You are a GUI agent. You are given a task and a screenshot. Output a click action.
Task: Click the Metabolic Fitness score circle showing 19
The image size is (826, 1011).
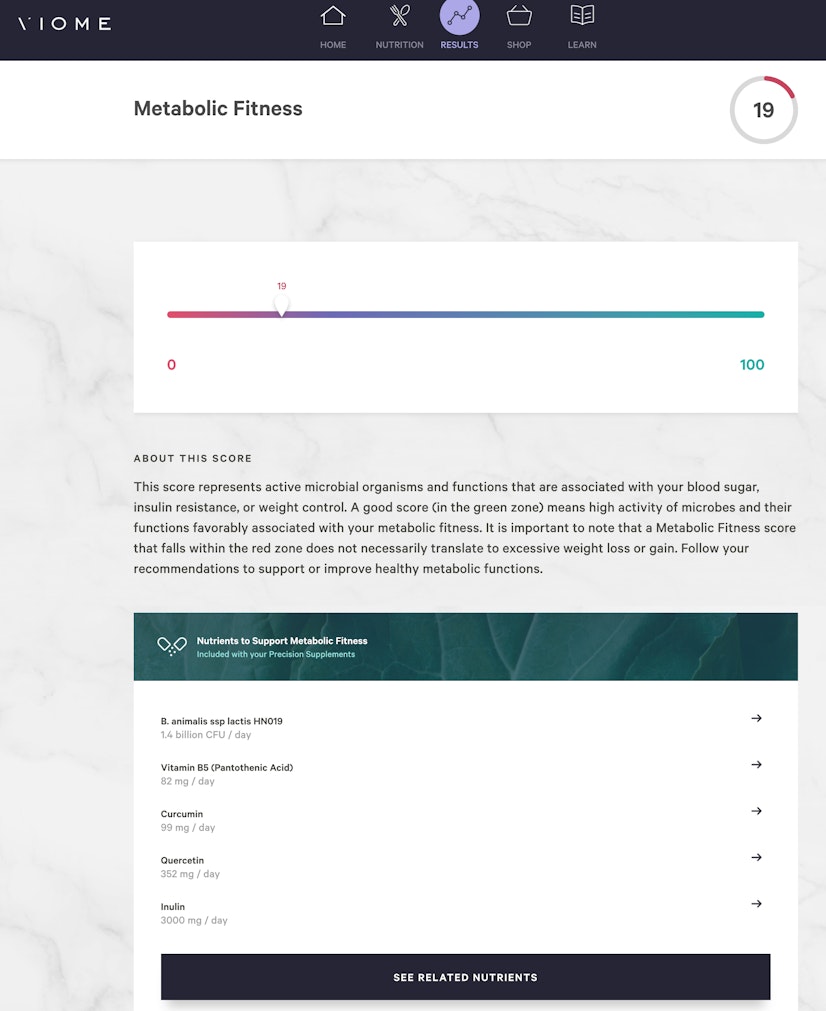[763, 109]
